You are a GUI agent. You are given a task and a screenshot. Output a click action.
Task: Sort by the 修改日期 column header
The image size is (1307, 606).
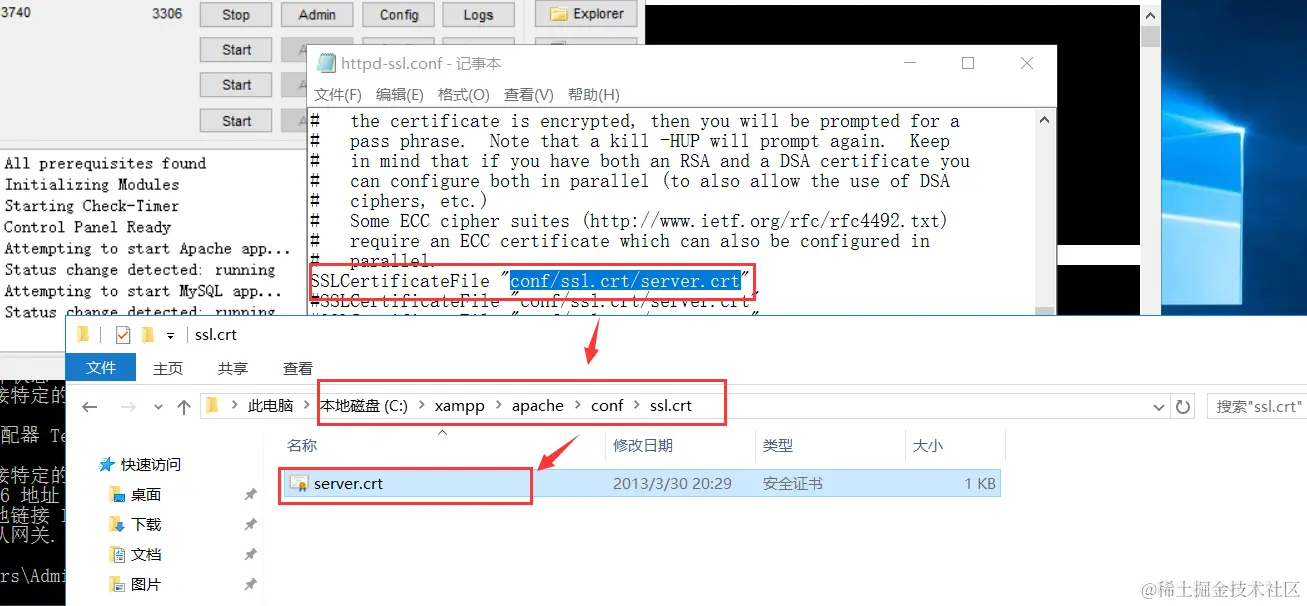point(642,445)
